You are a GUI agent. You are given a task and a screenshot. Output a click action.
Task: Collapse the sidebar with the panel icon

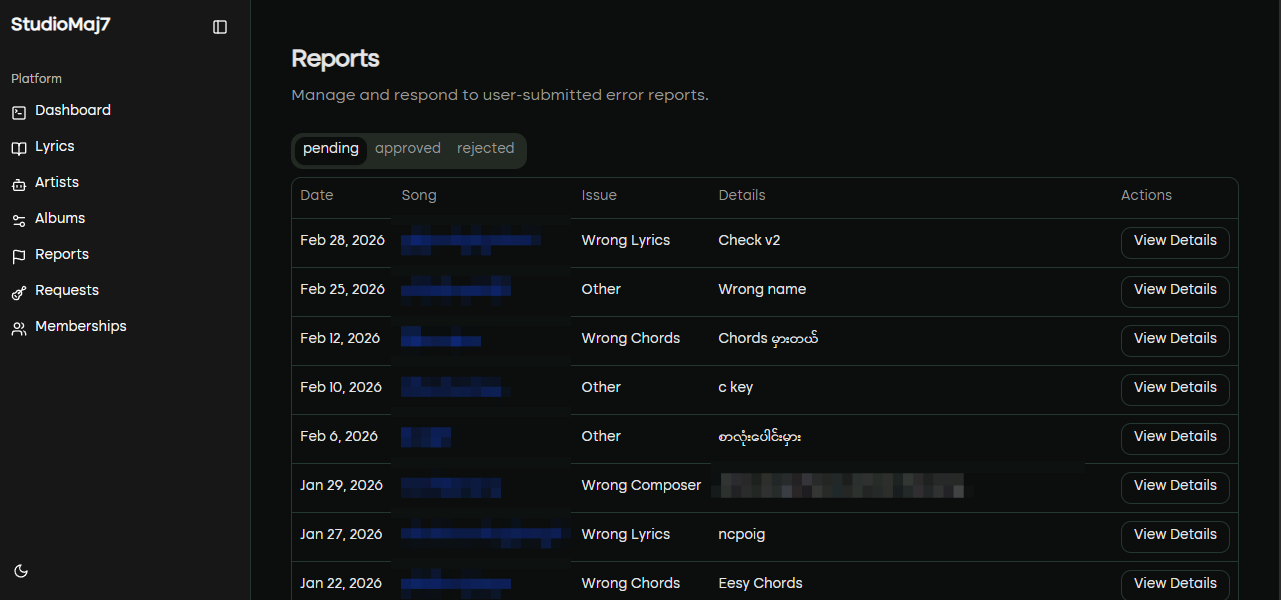220,26
